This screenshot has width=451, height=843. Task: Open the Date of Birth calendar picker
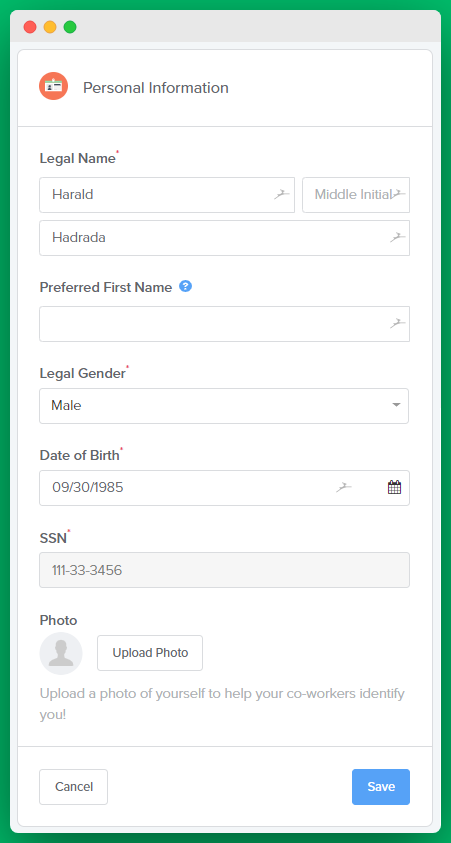[x=395, y=488]
